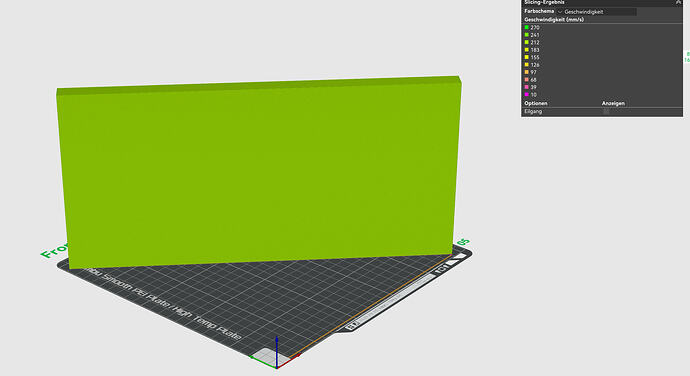Click the 241 speed color swatch
The width and height of the screenshot is (690, 376).
526,35
